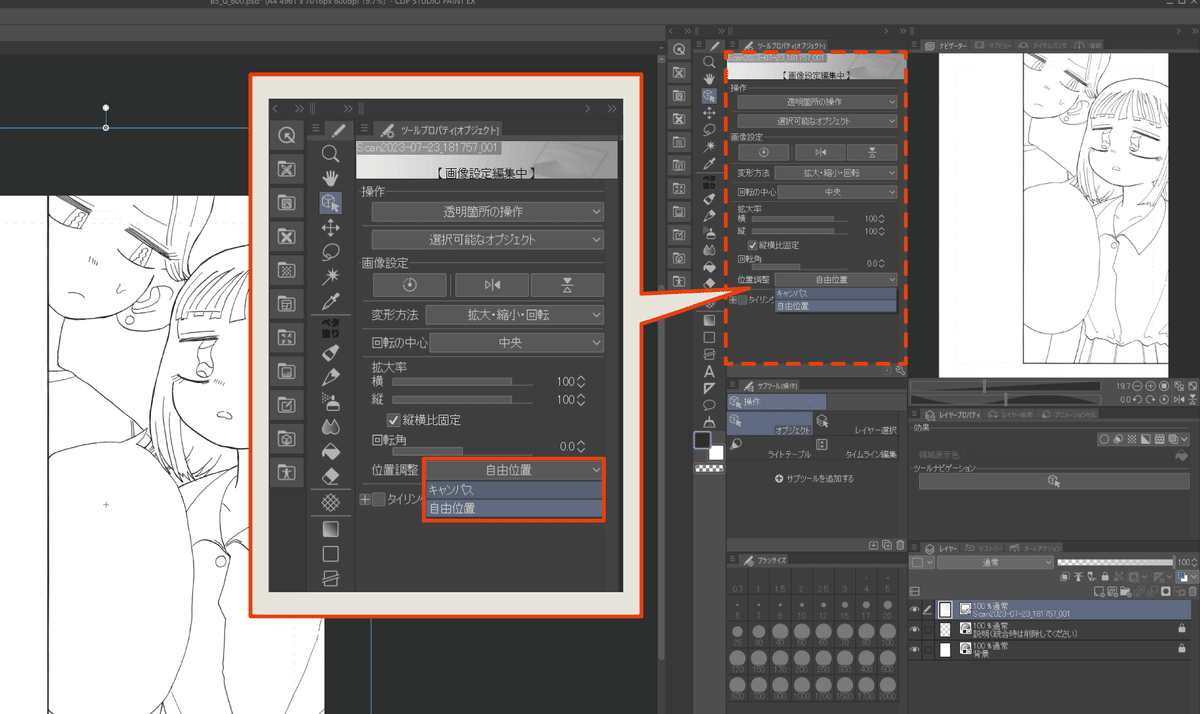The width and height of the screenshot is (1200, 714).
Task: Open palette color dropdown left of blend mode
Action: (923, 563)
